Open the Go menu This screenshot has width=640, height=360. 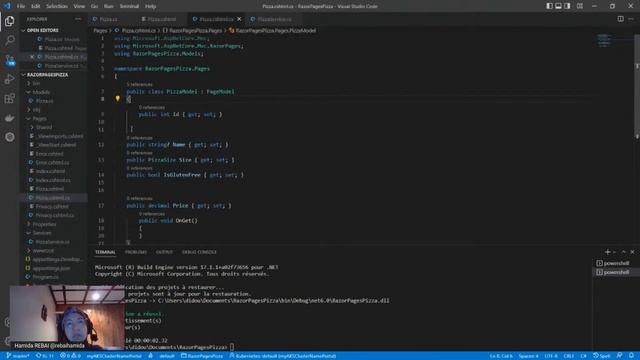click(94, 6)
